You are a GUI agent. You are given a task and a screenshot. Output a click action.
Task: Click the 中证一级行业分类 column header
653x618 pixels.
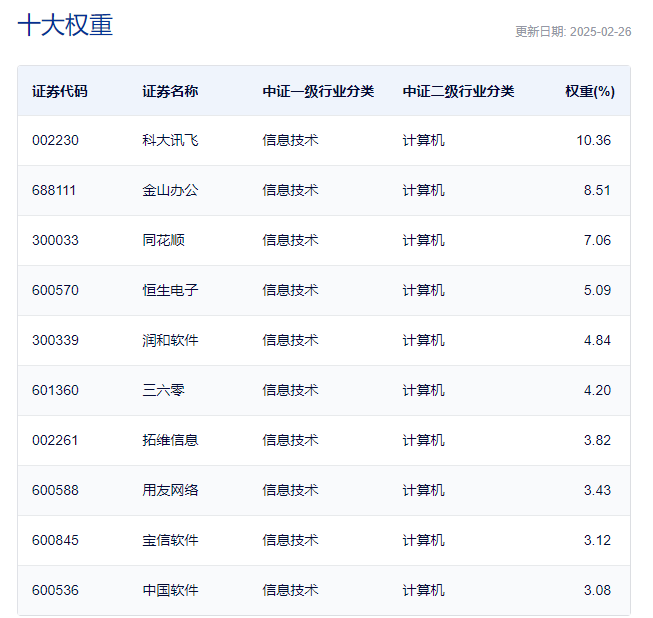point(318,91)
